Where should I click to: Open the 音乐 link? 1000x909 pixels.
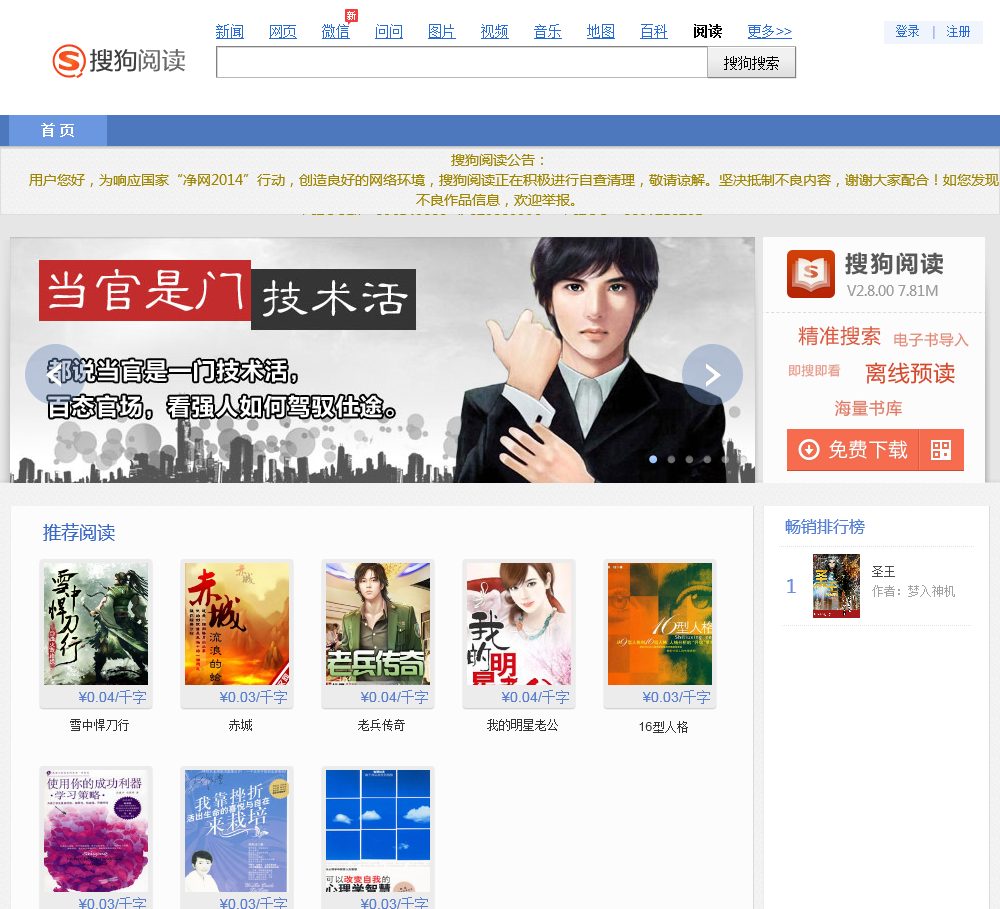coord(547,31)
